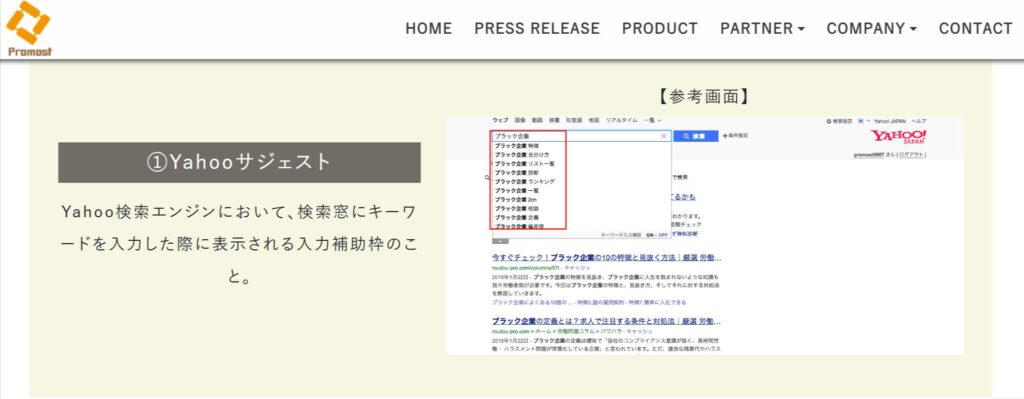The width and height of the screenshot is (1024, 399).
Task: Click the Promost logo
Action: tap(29, 29)
